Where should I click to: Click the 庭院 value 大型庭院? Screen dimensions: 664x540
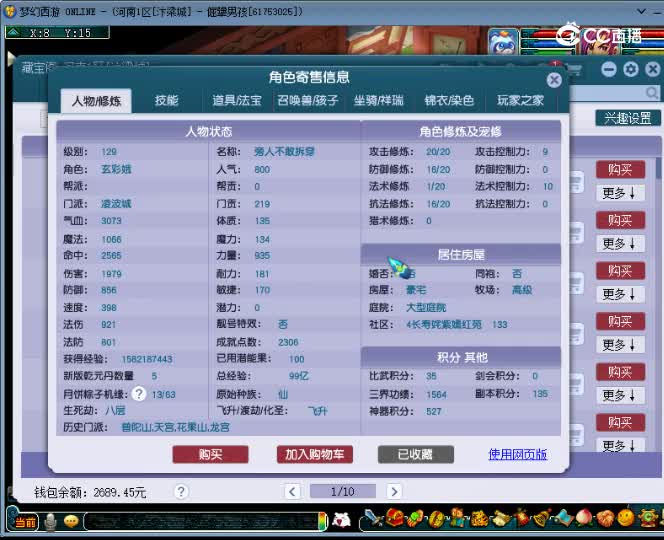pyautogui.click(x=426, y=307)
